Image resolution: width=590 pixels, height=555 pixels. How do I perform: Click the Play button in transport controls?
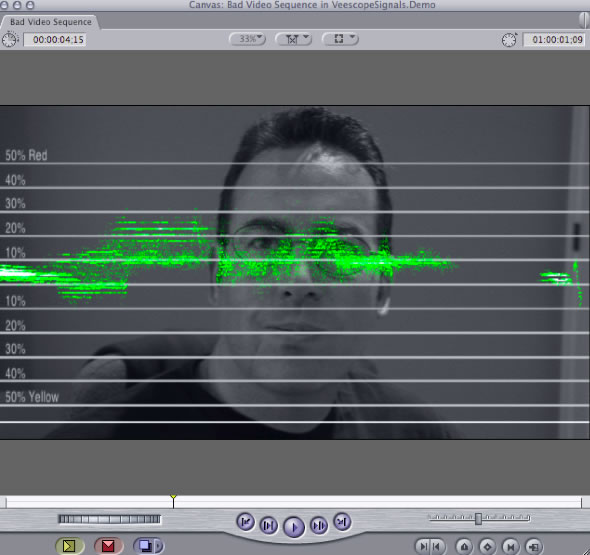[x=293, y=526]
